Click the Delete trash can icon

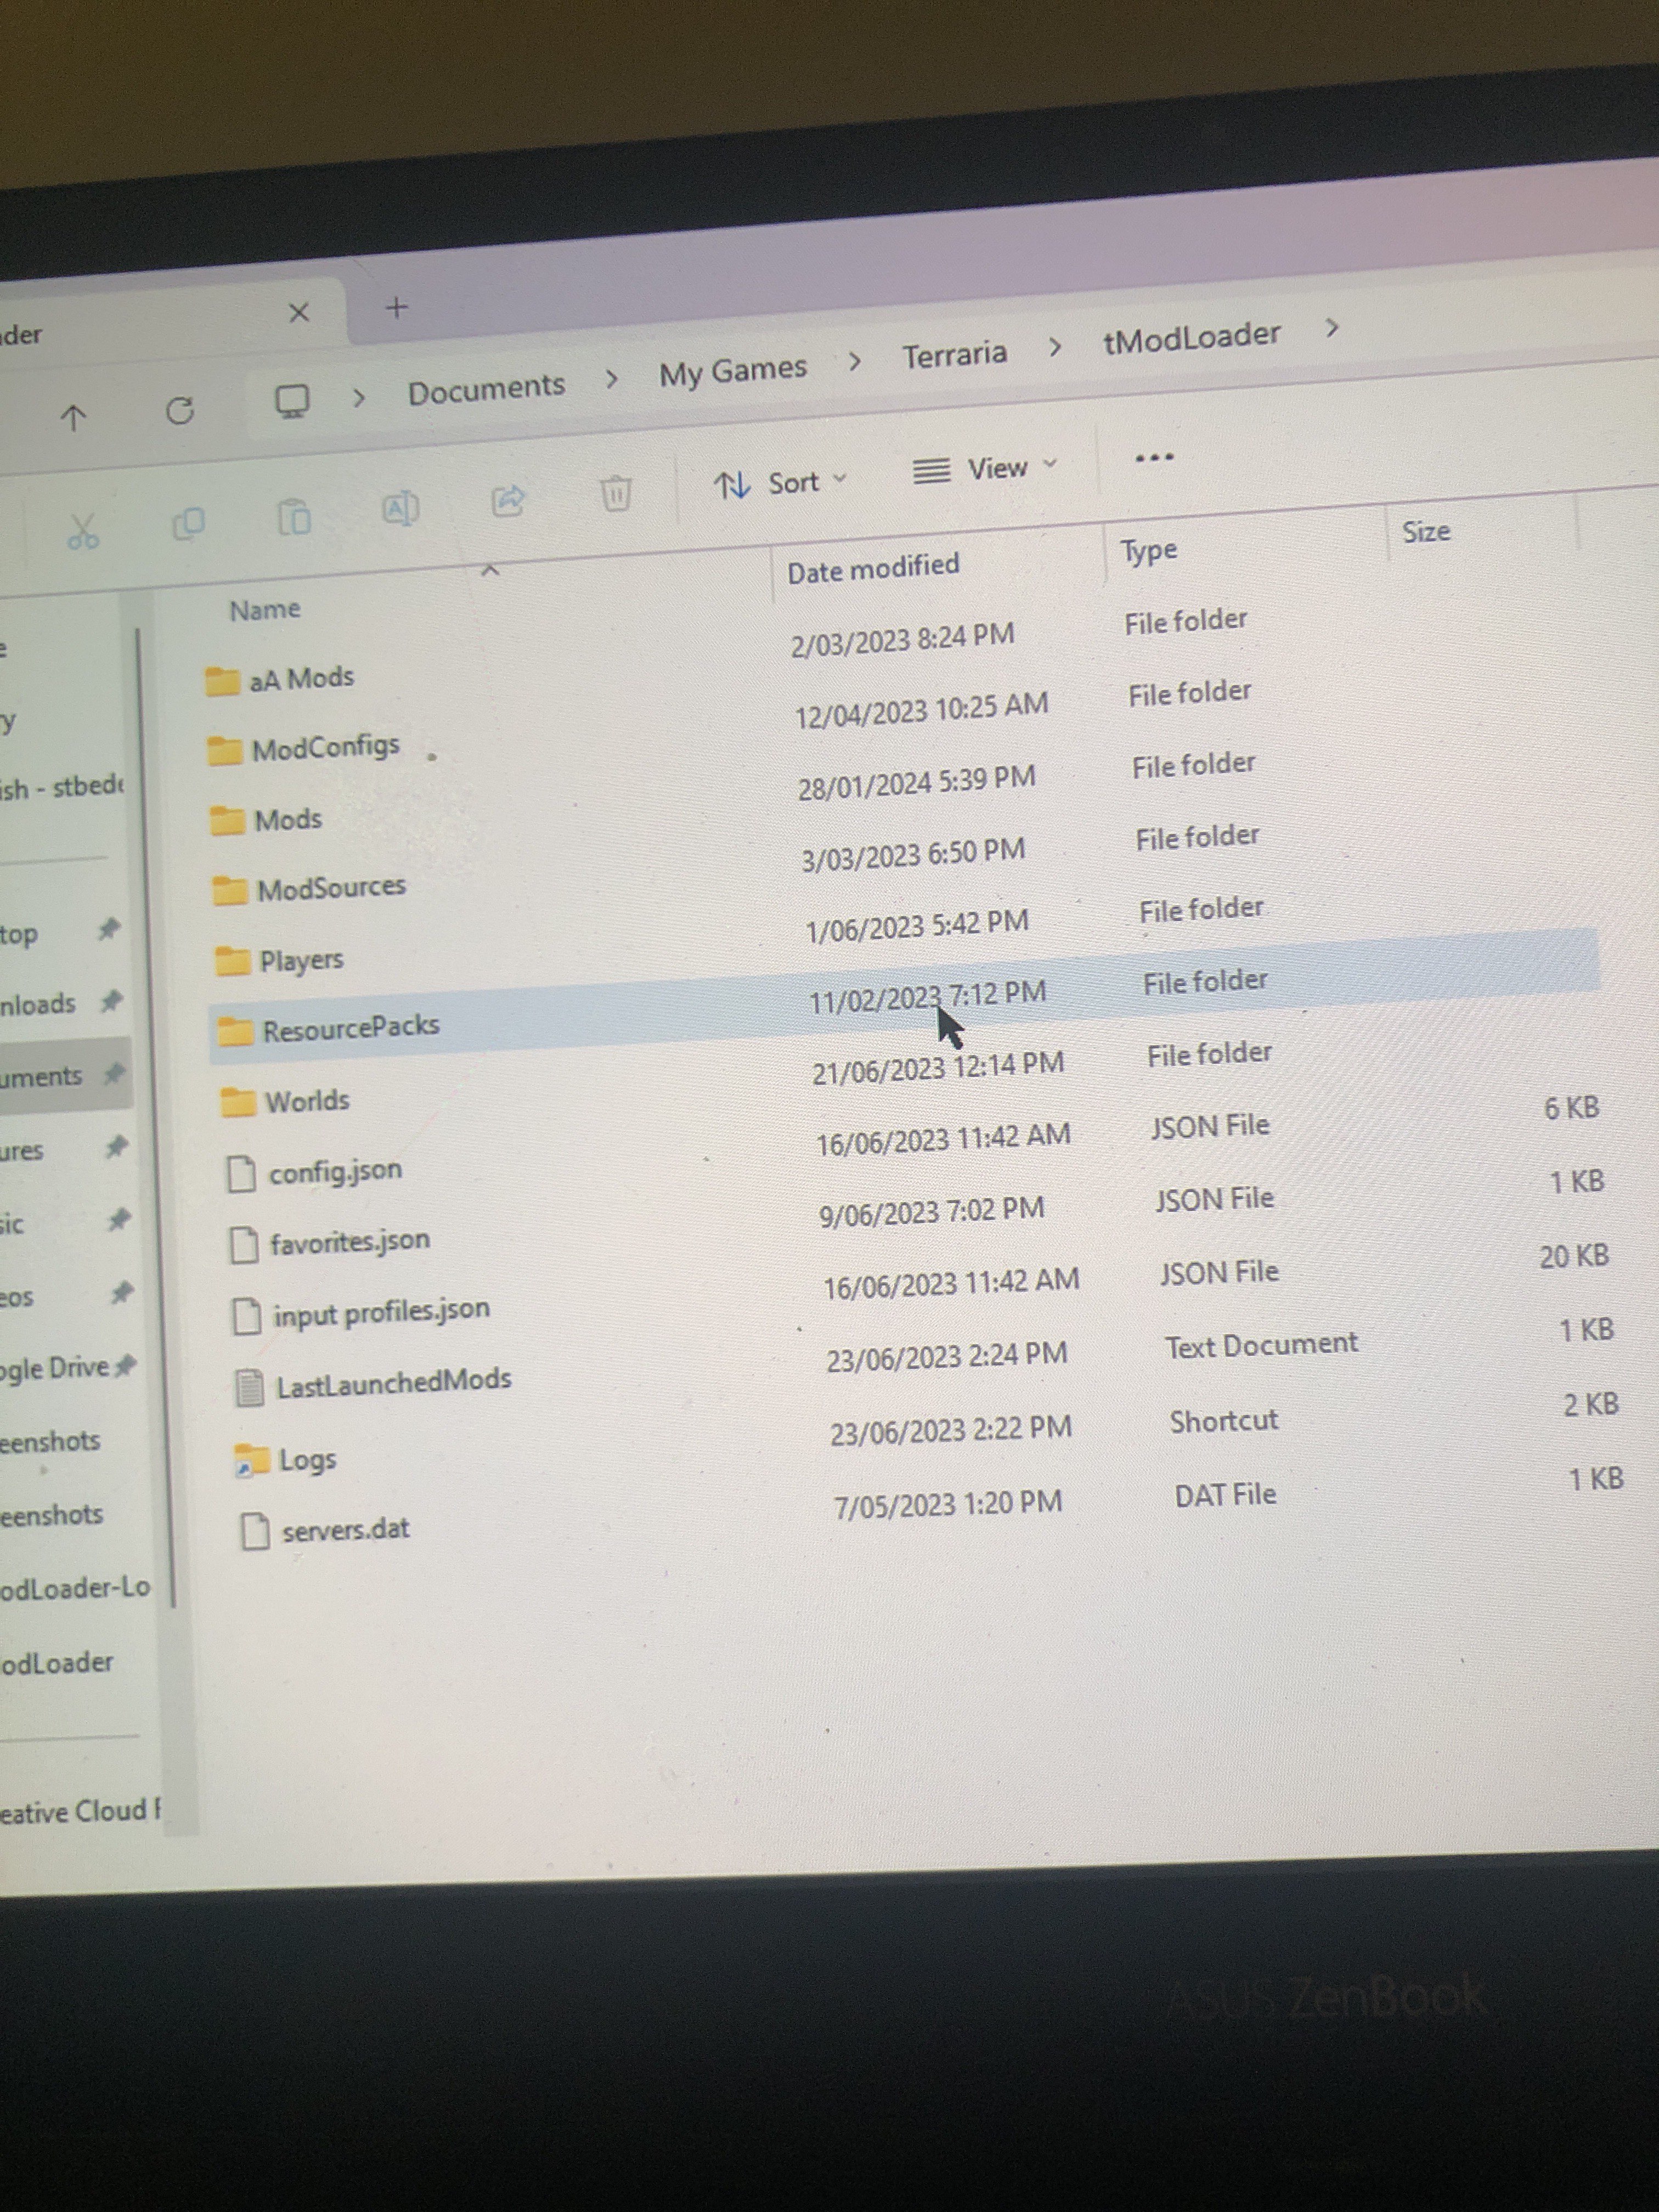click(616, 492)
